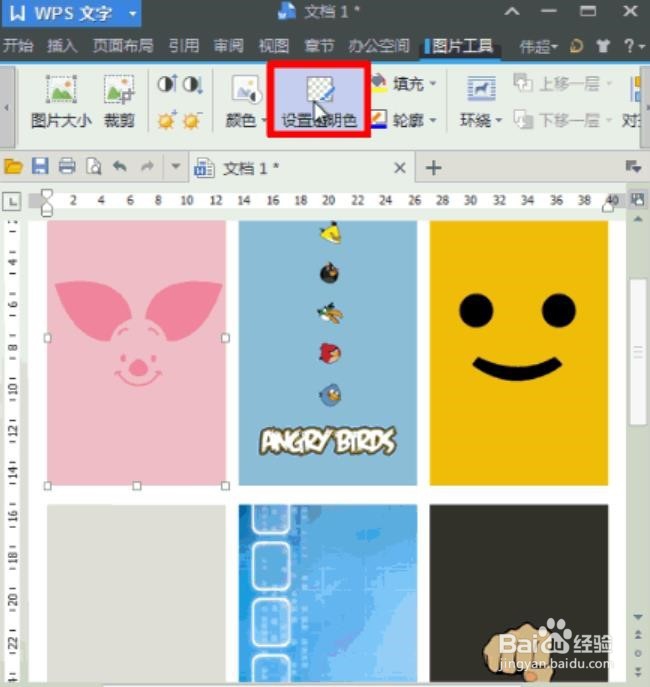Screen dimensions: 650x687
Task: Expand quick access toolbar dropdown
Action: pos(176,166)
